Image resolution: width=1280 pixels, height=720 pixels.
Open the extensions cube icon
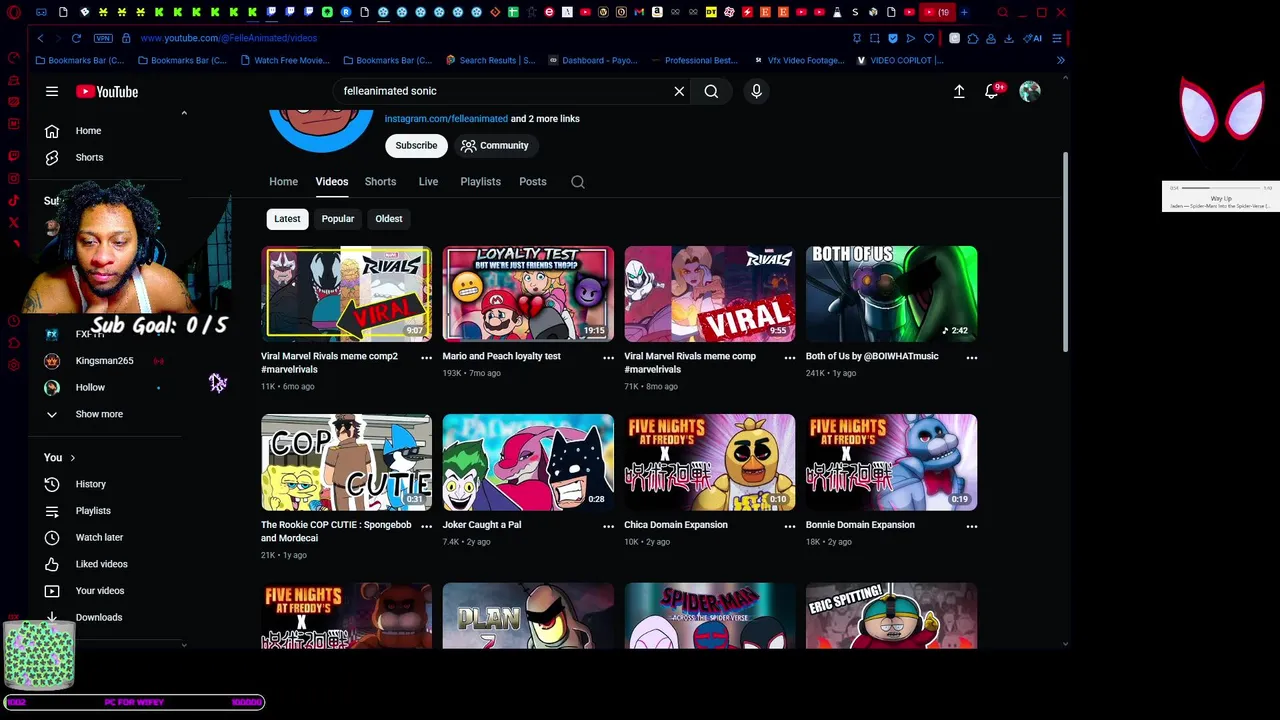[972, 38]
